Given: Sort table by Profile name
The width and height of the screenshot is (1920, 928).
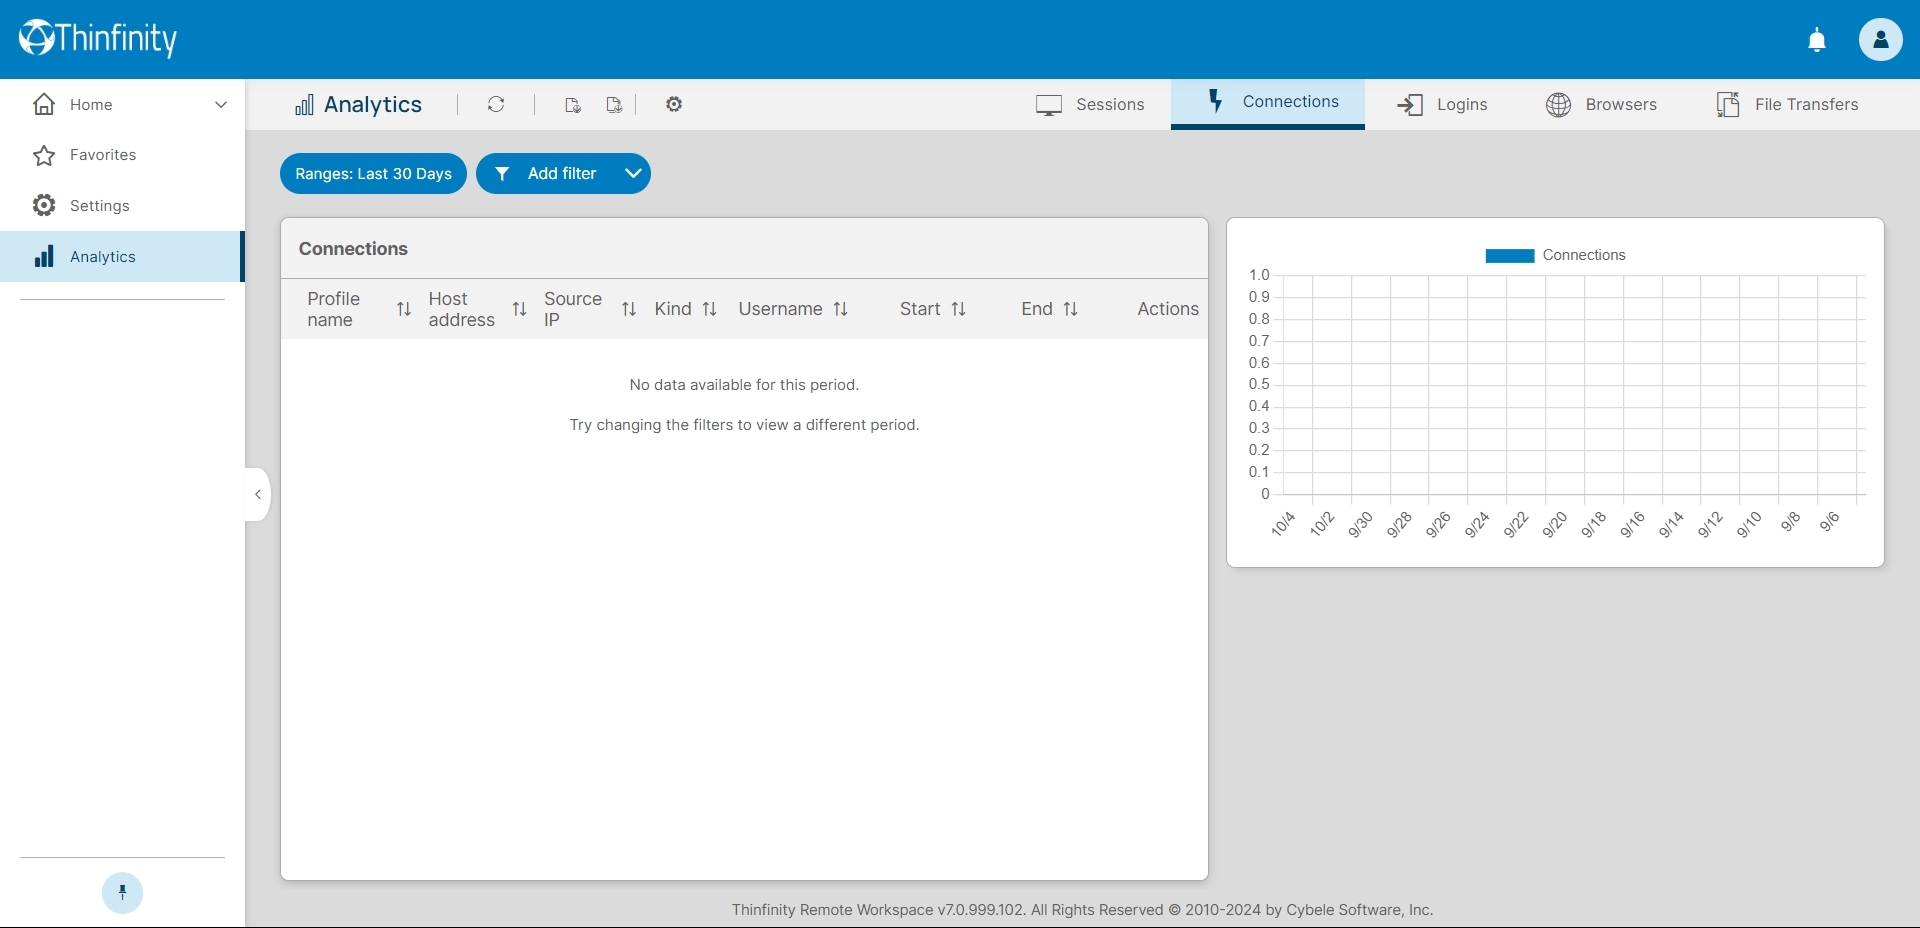Looking at the screenshot, I should pyautogui.click(x=404, y=310).
